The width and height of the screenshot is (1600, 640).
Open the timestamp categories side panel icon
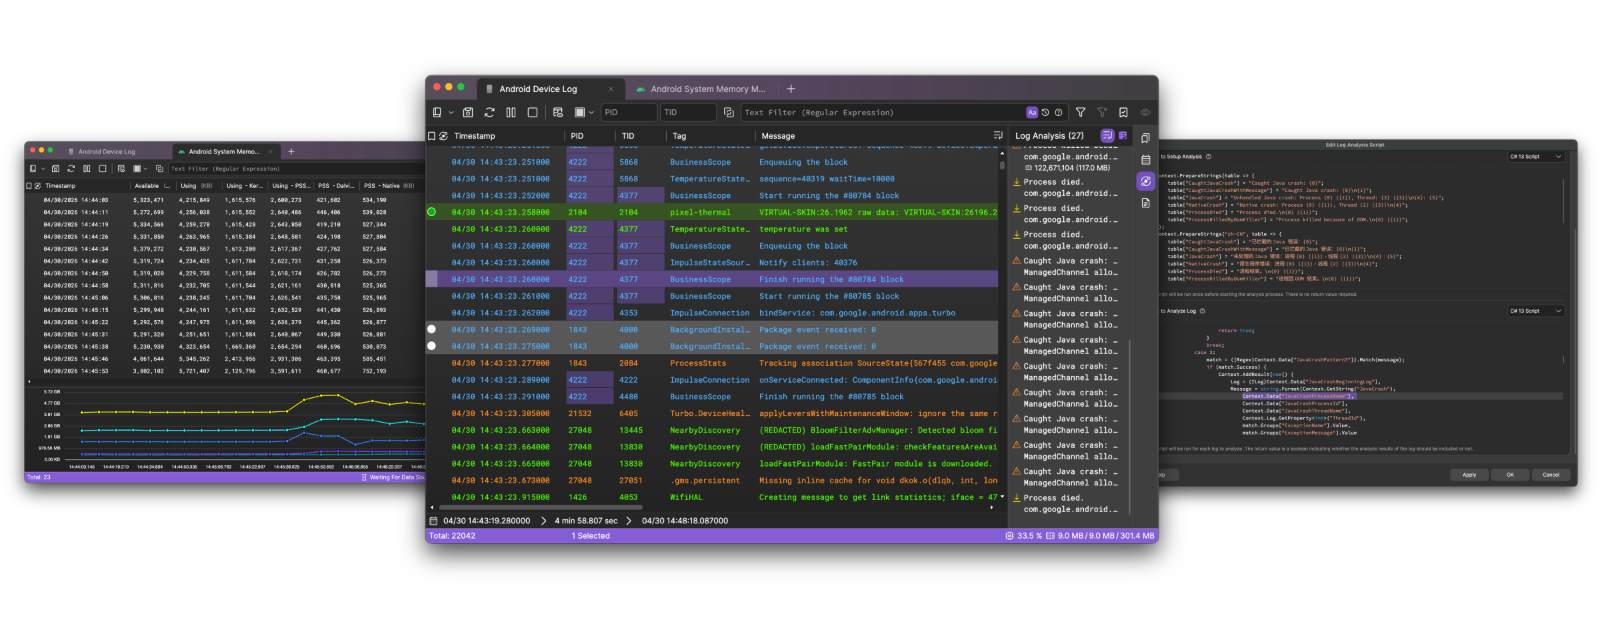1146,160
